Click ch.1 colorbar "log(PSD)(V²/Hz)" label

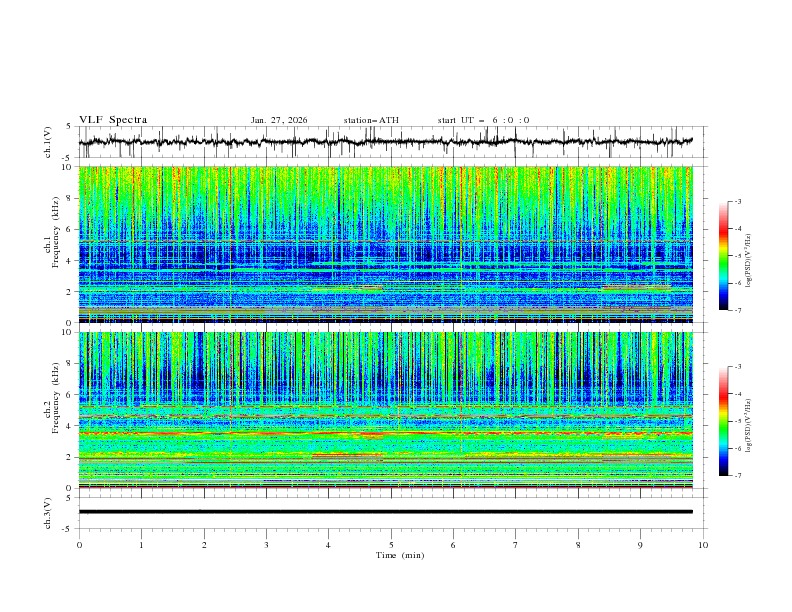pos(749,260)
